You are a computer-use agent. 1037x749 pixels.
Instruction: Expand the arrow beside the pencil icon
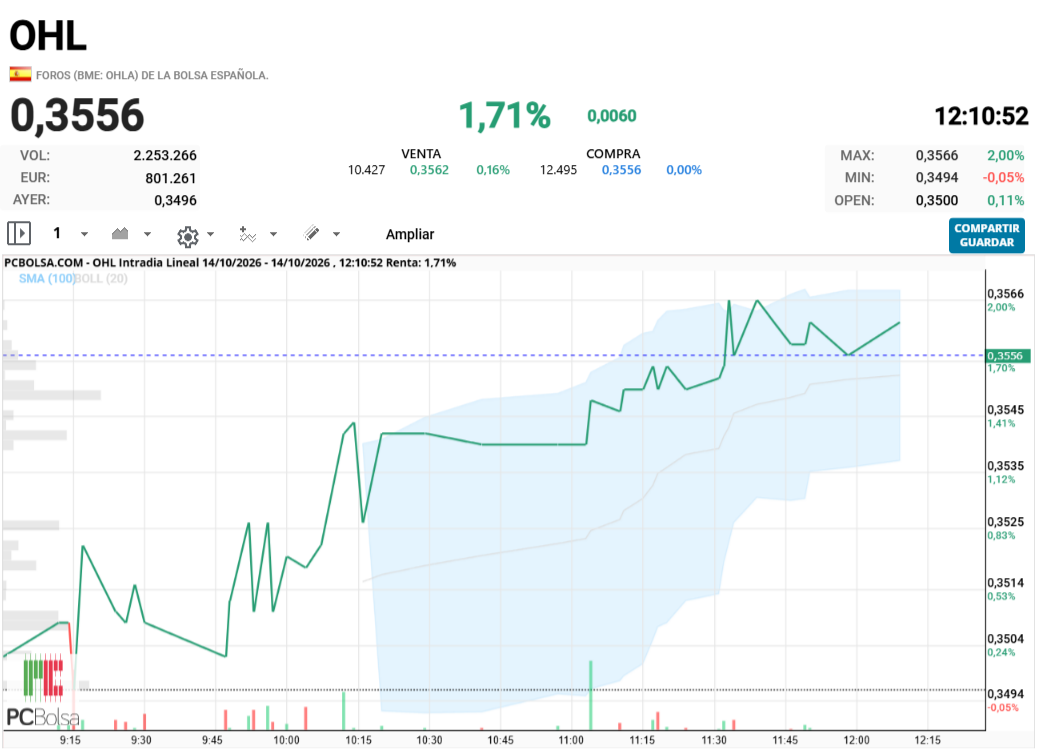(x=336, y=234)
